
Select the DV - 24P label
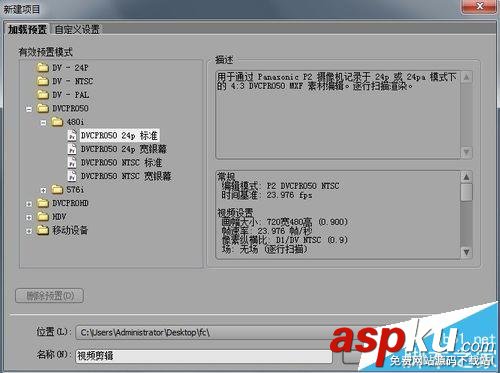70,68
